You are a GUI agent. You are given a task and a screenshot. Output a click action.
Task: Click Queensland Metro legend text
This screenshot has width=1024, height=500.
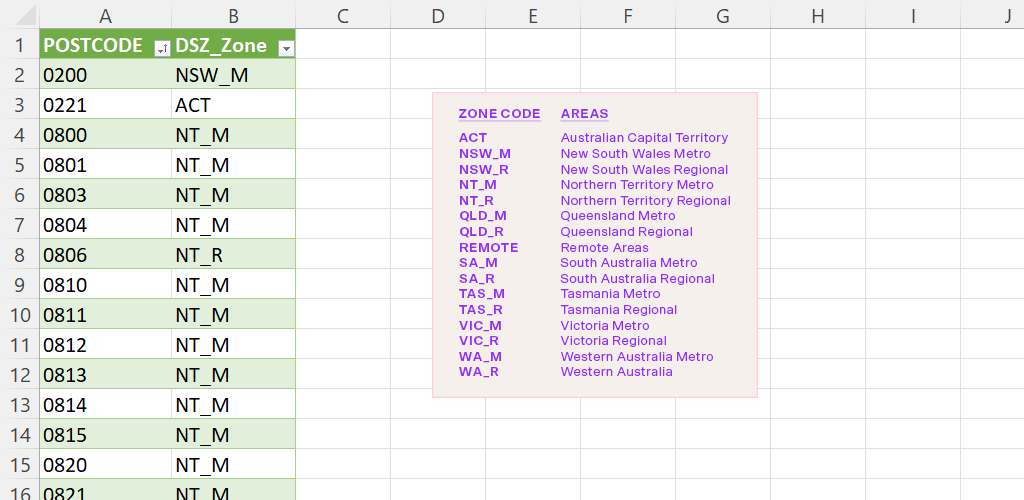pos(618,215)
